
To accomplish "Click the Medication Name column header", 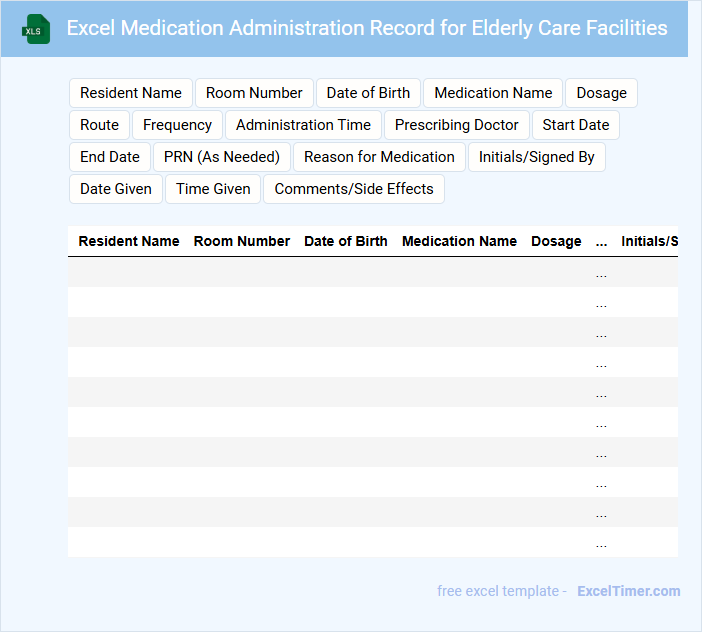I will tap(459, 241).
